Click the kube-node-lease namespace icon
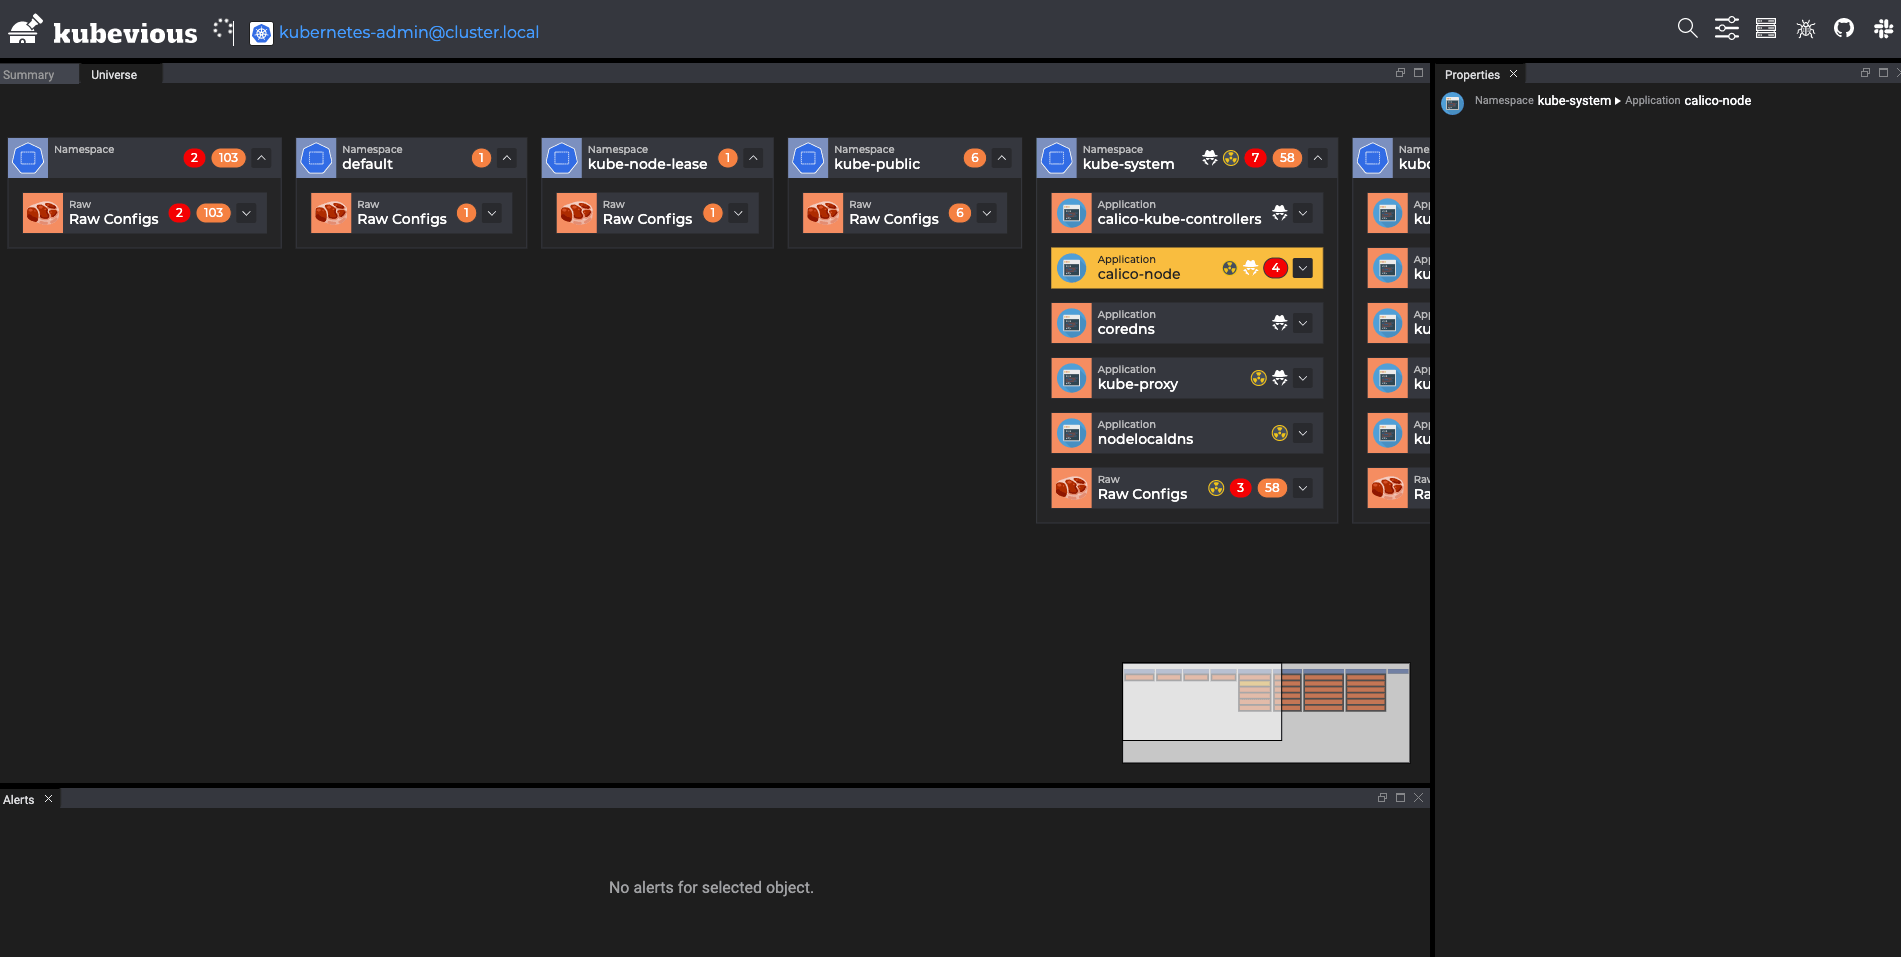The width and height of the screenshot is (1901, 957). (562, 158)
